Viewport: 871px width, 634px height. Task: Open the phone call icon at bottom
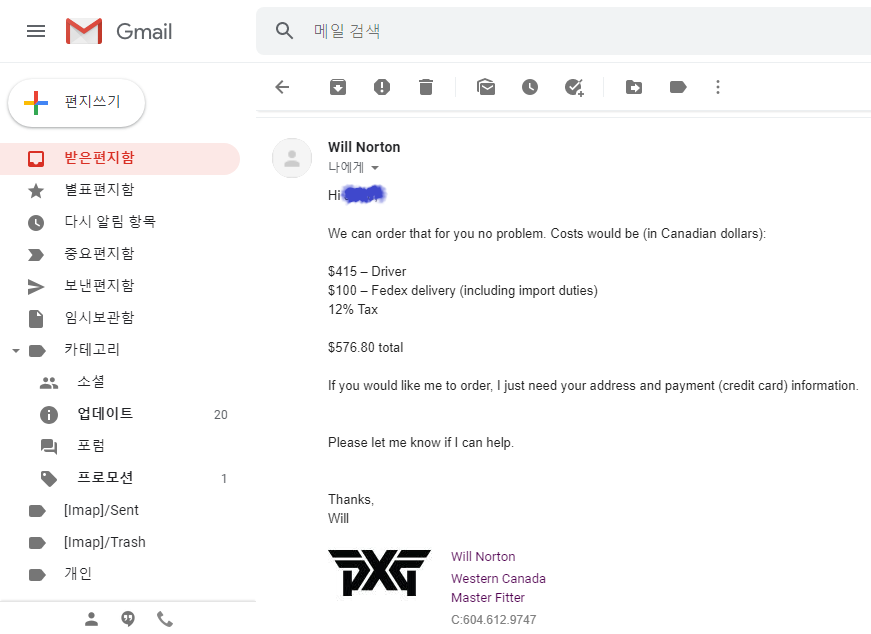coord(164,618)
